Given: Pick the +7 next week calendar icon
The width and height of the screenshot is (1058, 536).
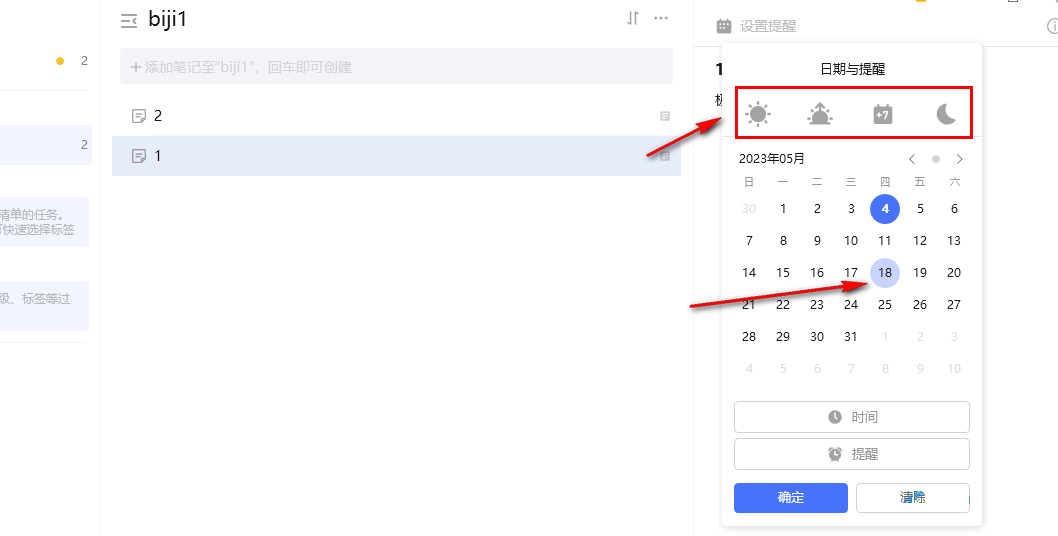Looking at the screenshot, I should point(883,115).
